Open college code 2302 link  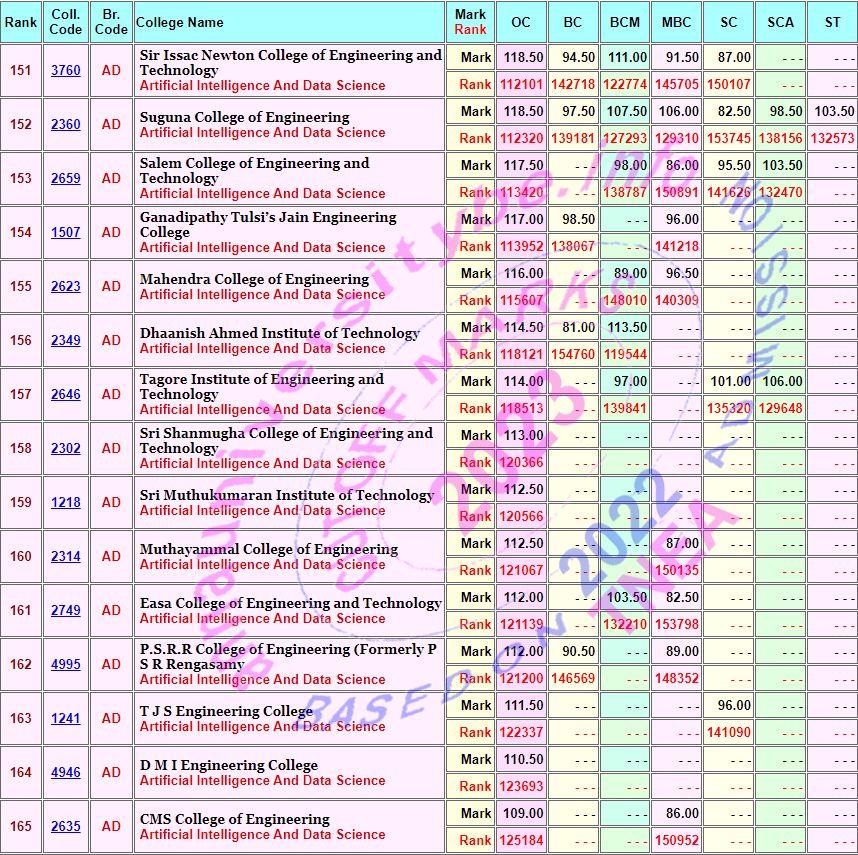65,448
